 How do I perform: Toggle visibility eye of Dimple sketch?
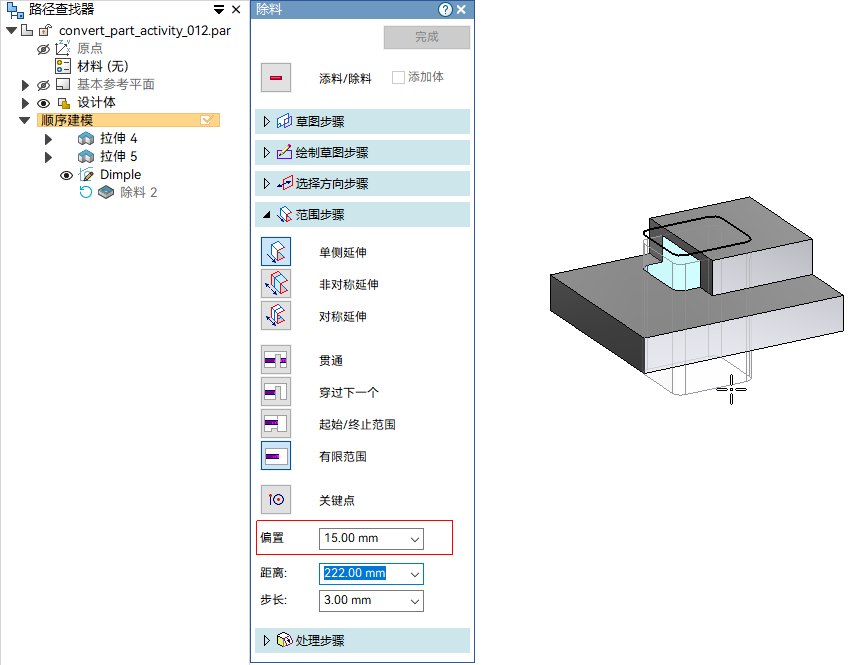66,176
